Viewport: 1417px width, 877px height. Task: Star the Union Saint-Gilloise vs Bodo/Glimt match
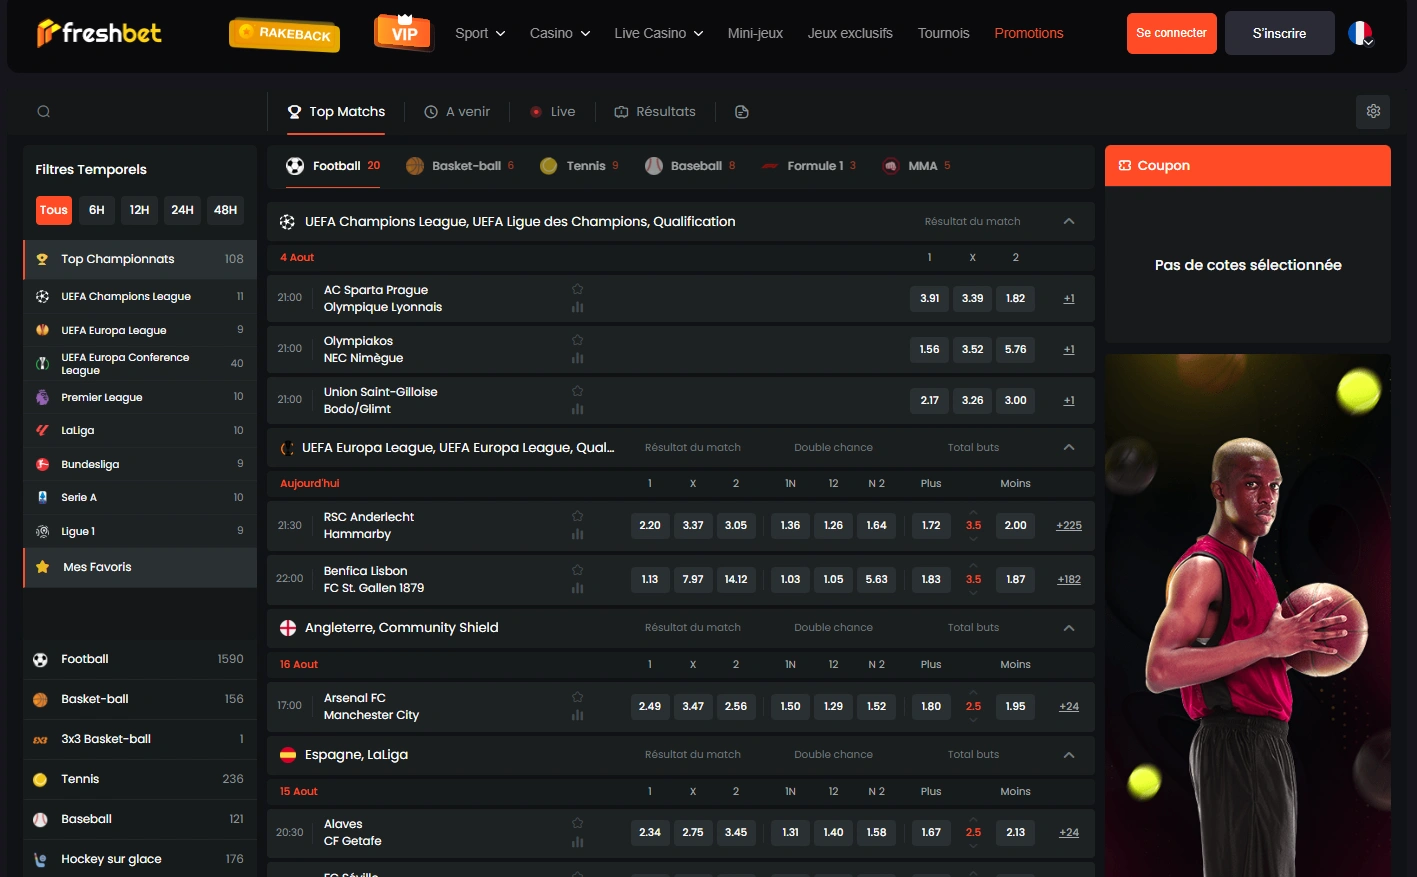click(x=578, y=391)
